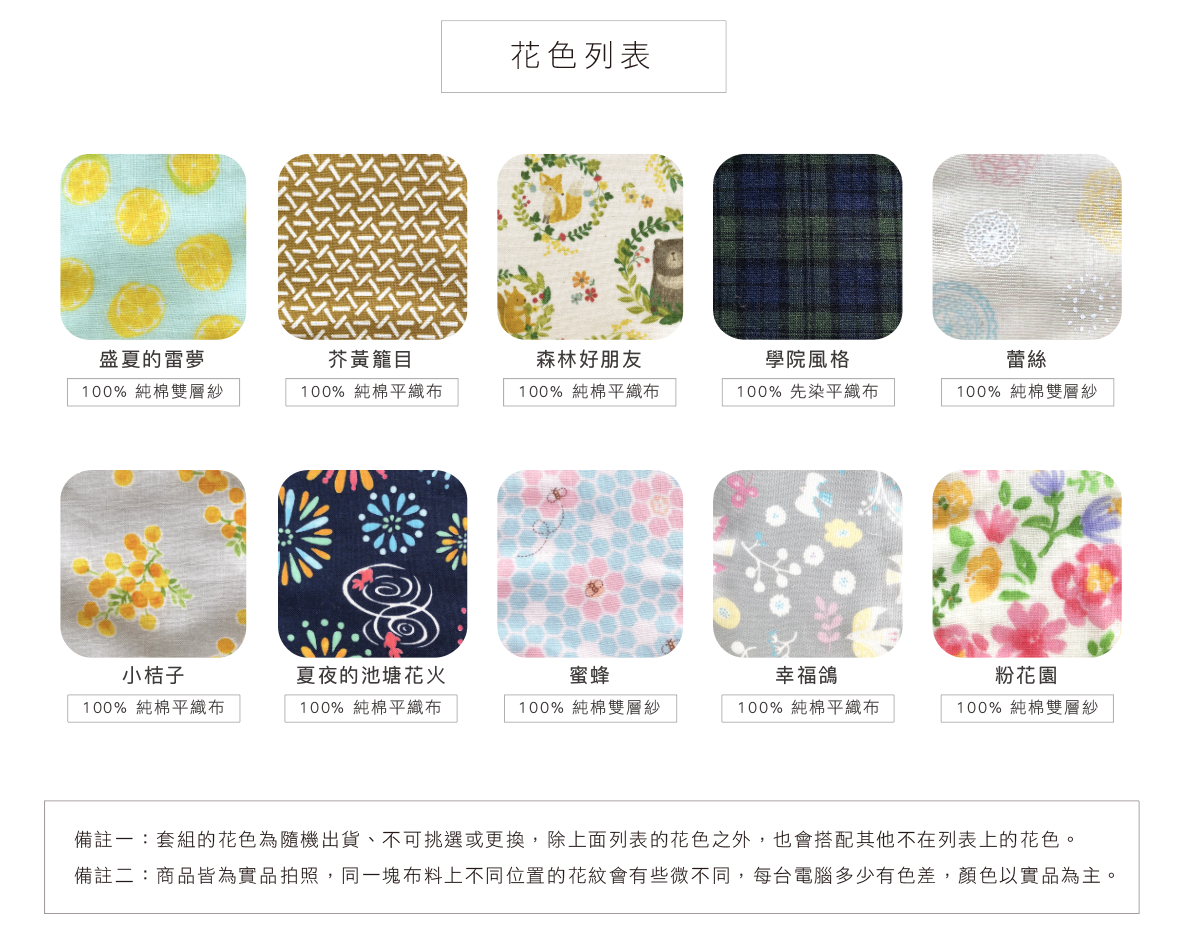
Task: Select the 盛夏的雷夢 lemon fabric swatch
Action: tap(153, 247)
